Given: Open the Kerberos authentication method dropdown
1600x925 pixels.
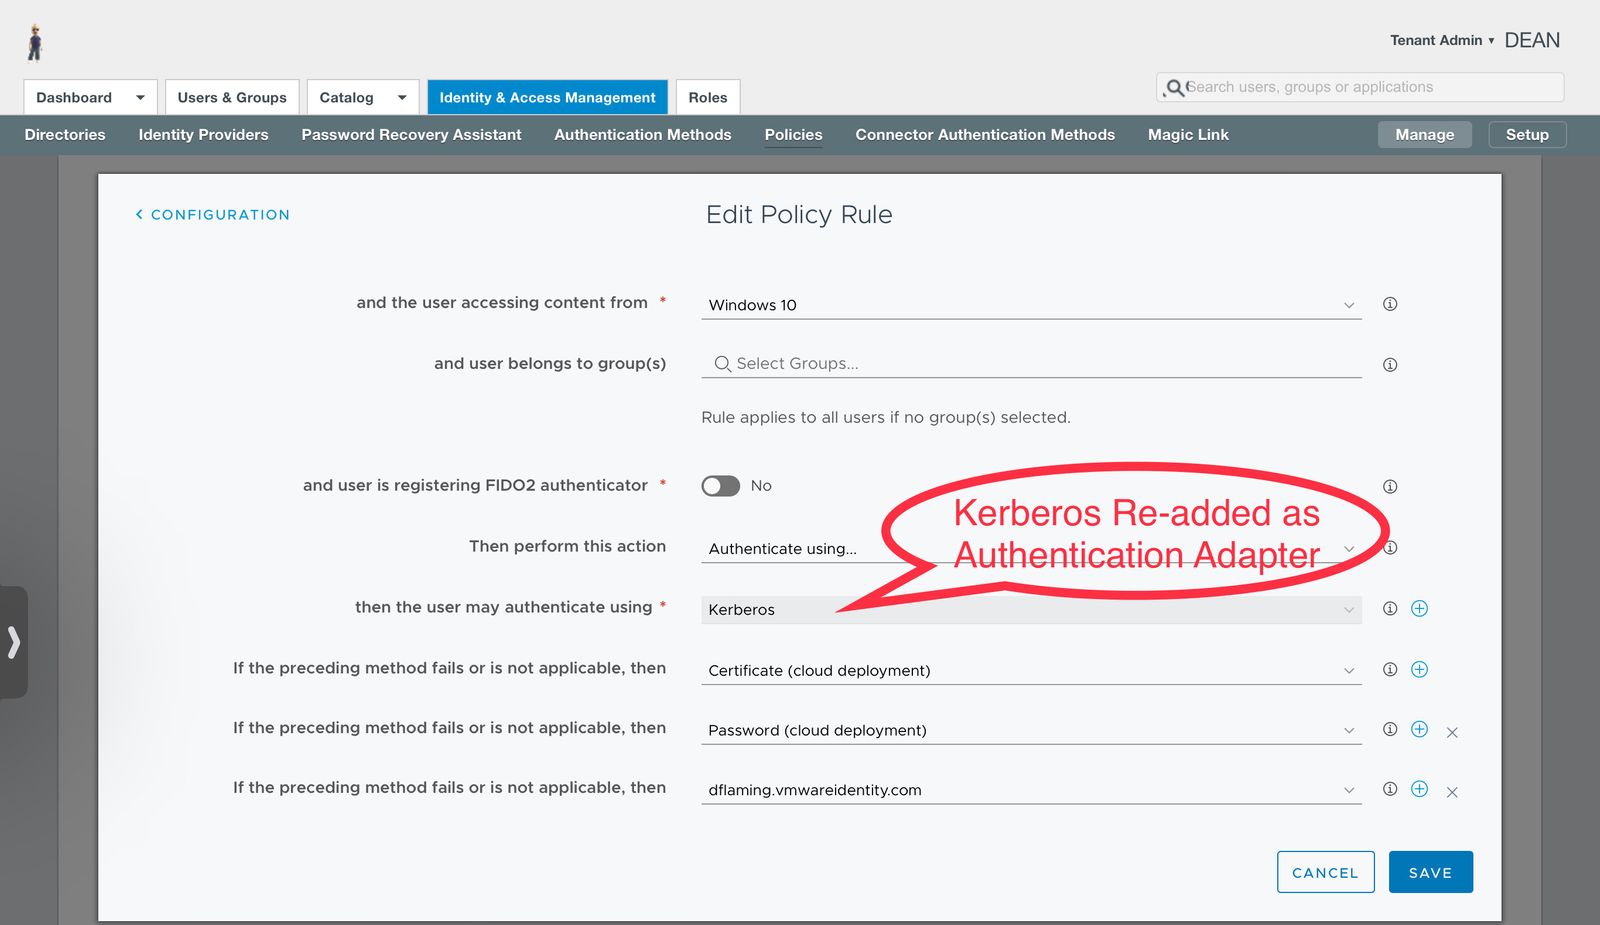Looking at the screenshot, I should 1030,610.
